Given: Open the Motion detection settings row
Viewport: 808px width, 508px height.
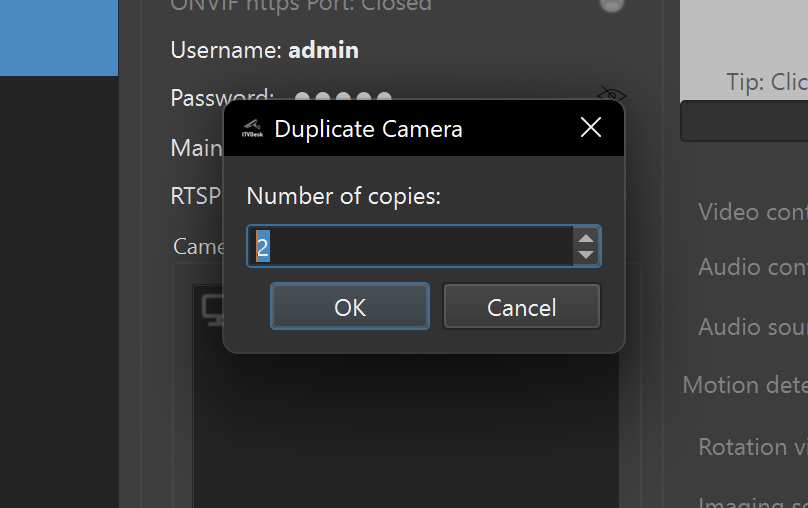Looking at the screenshot, I should [745, 385].
